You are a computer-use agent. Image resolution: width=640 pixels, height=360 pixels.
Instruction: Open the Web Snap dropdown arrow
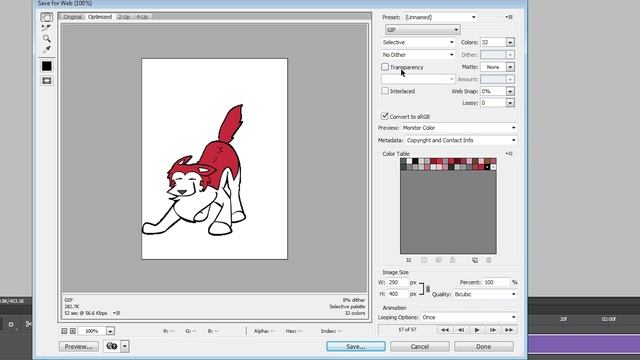(510, 91)
